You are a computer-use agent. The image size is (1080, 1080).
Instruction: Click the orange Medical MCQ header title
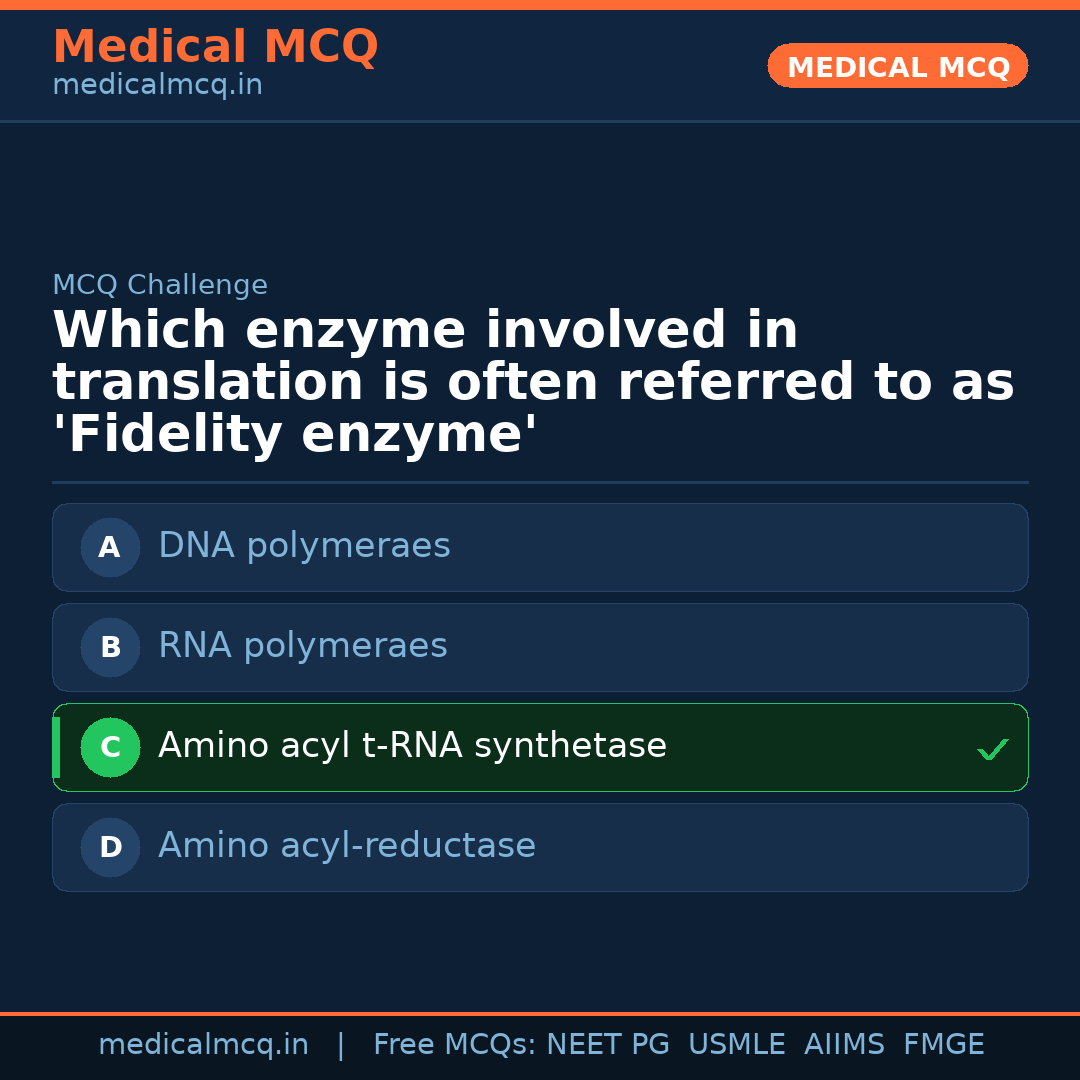[x=215, y=47]
